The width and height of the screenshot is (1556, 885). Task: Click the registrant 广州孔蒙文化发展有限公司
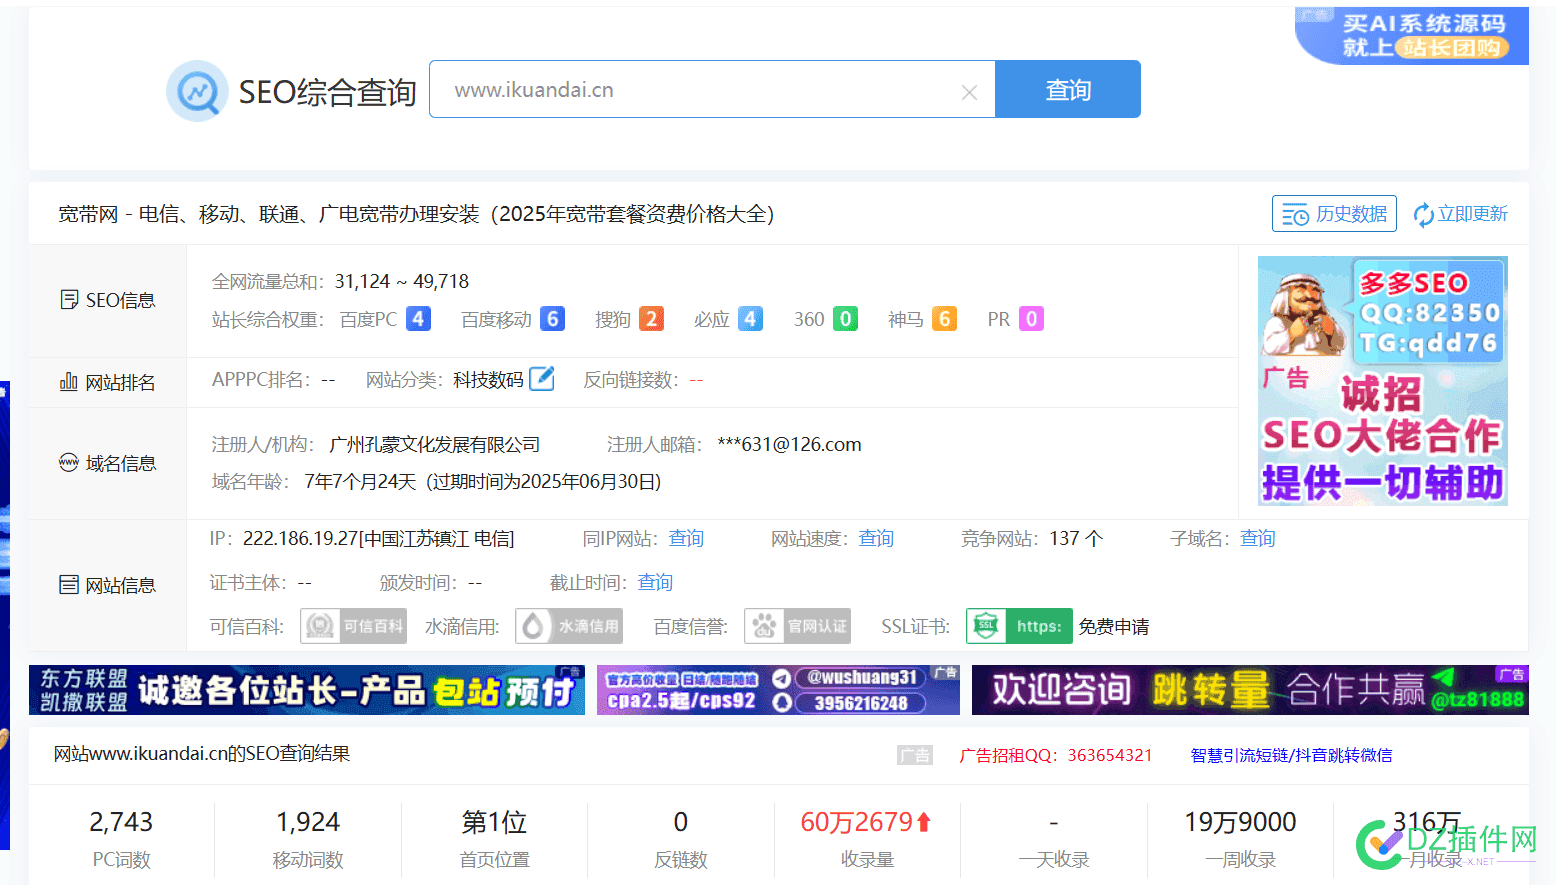pyautogui.click(x=435, y=444)
